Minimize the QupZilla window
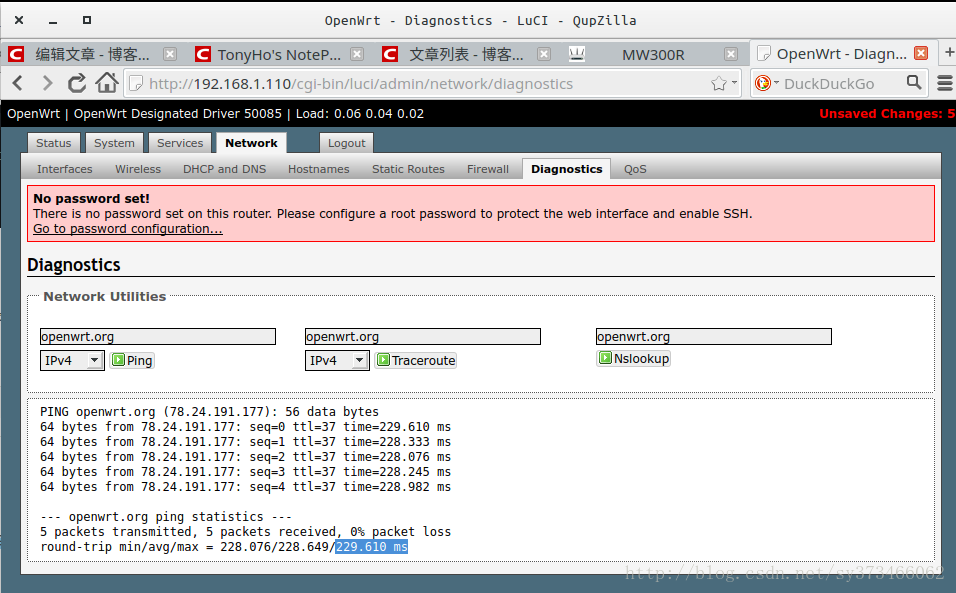Image resolution: width=956 pixels, height=593 pixels. pos(53,21)
